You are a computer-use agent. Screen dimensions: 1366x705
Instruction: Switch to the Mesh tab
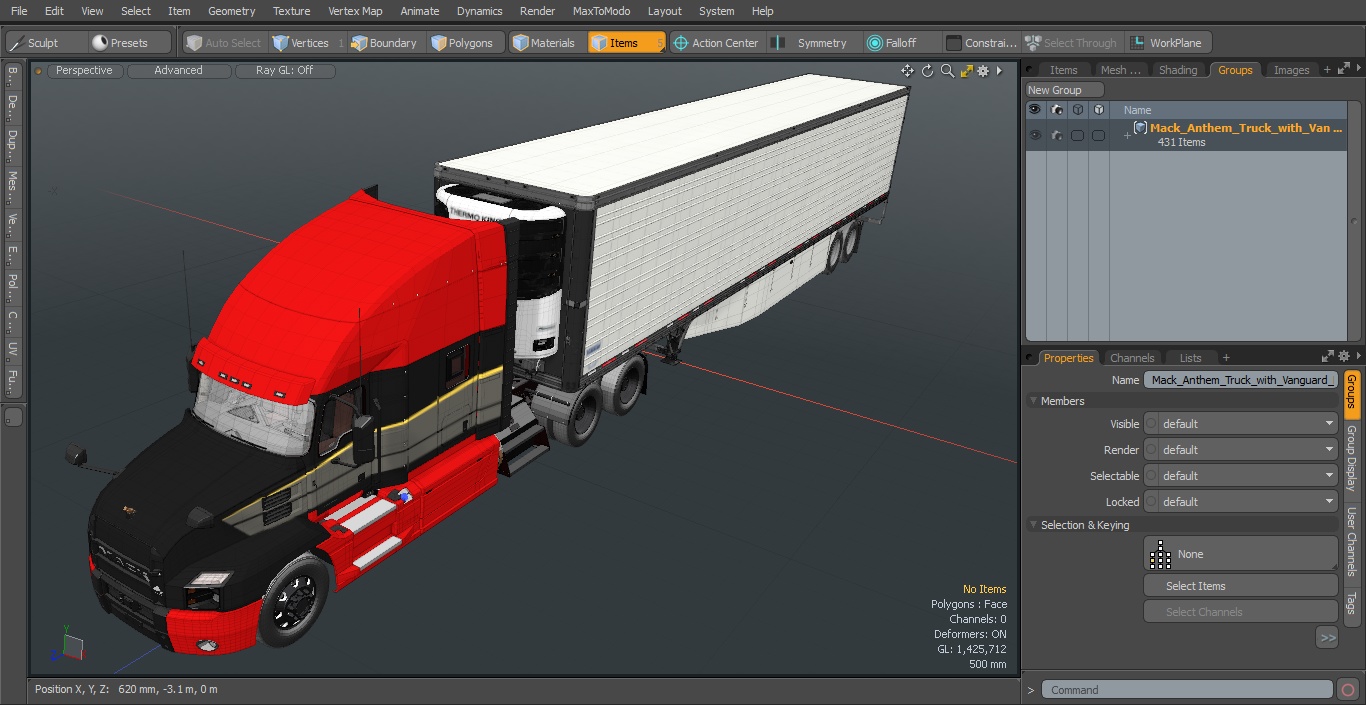coord(1119,70)
